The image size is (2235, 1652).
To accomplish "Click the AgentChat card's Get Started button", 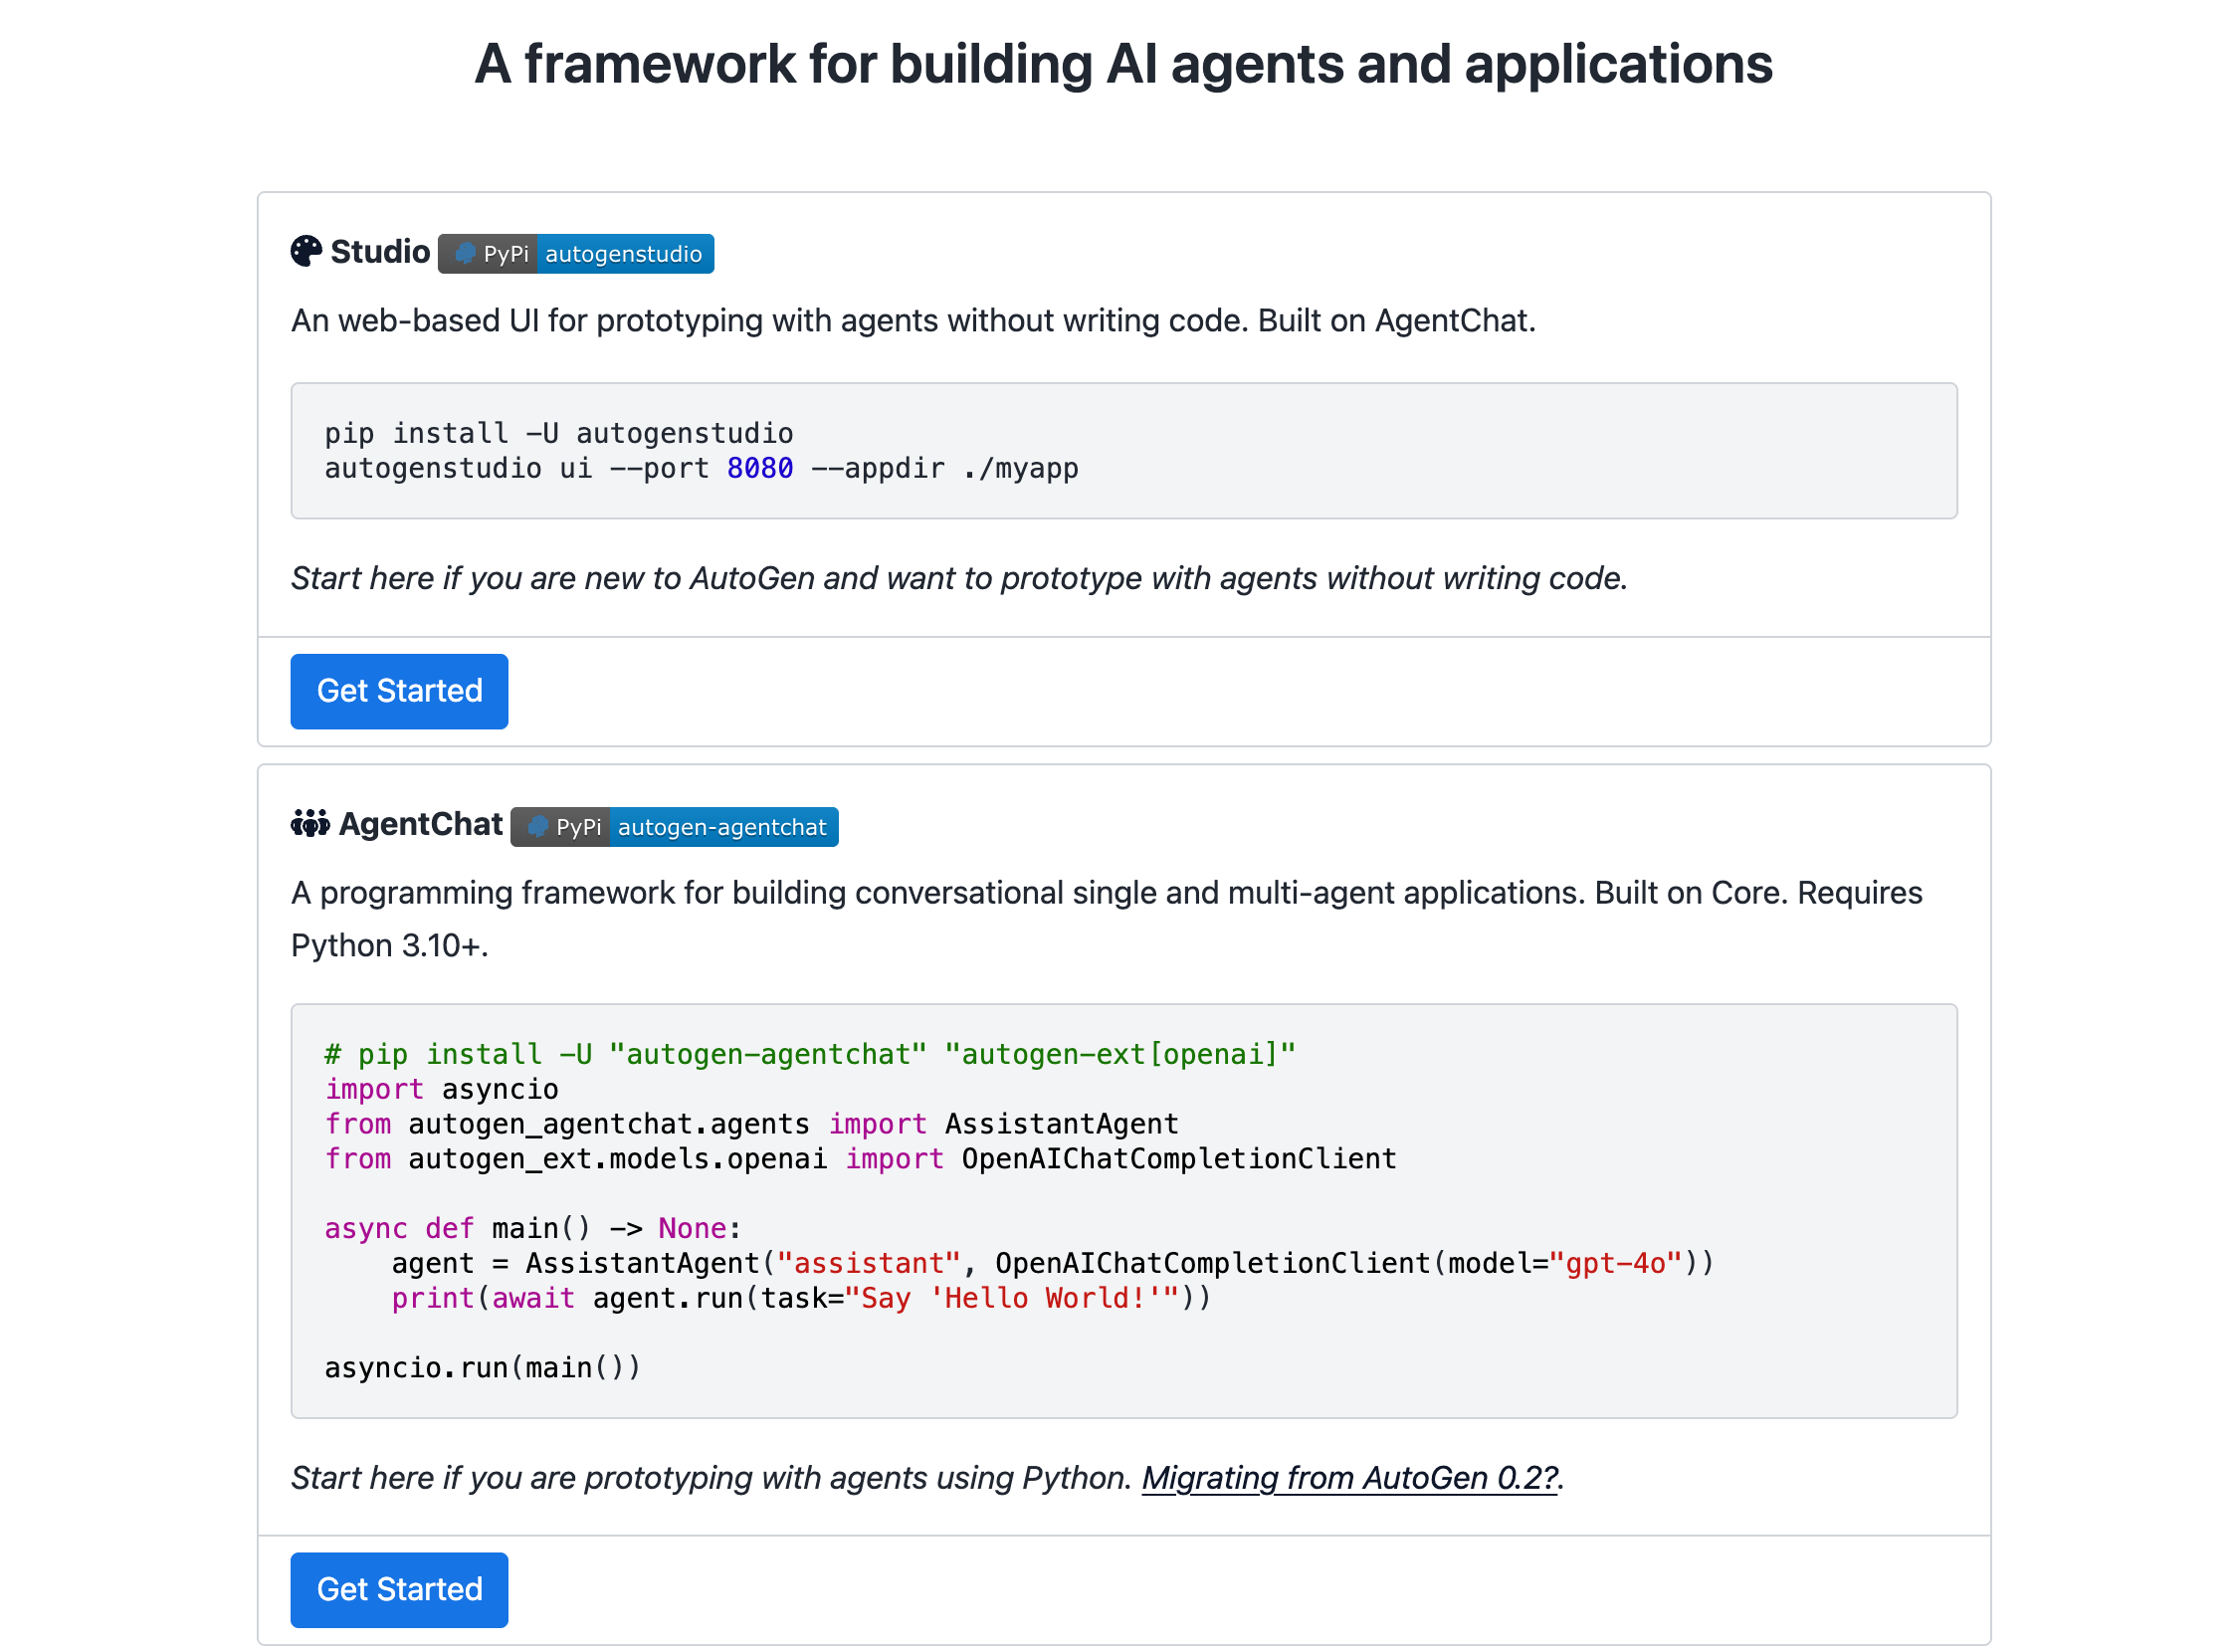I will click(399, 1591).
